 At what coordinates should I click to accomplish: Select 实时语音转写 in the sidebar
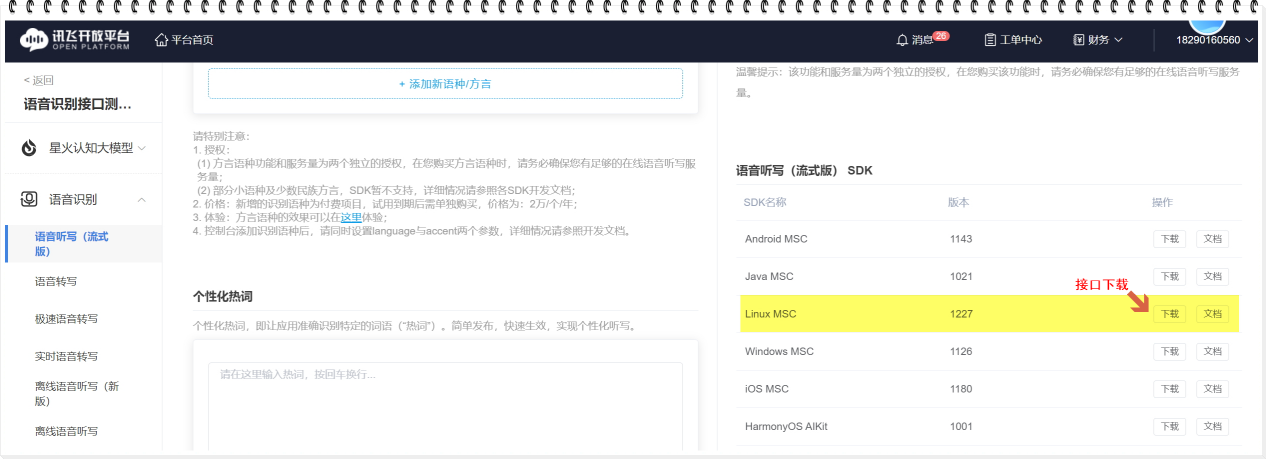click(67, 356)
